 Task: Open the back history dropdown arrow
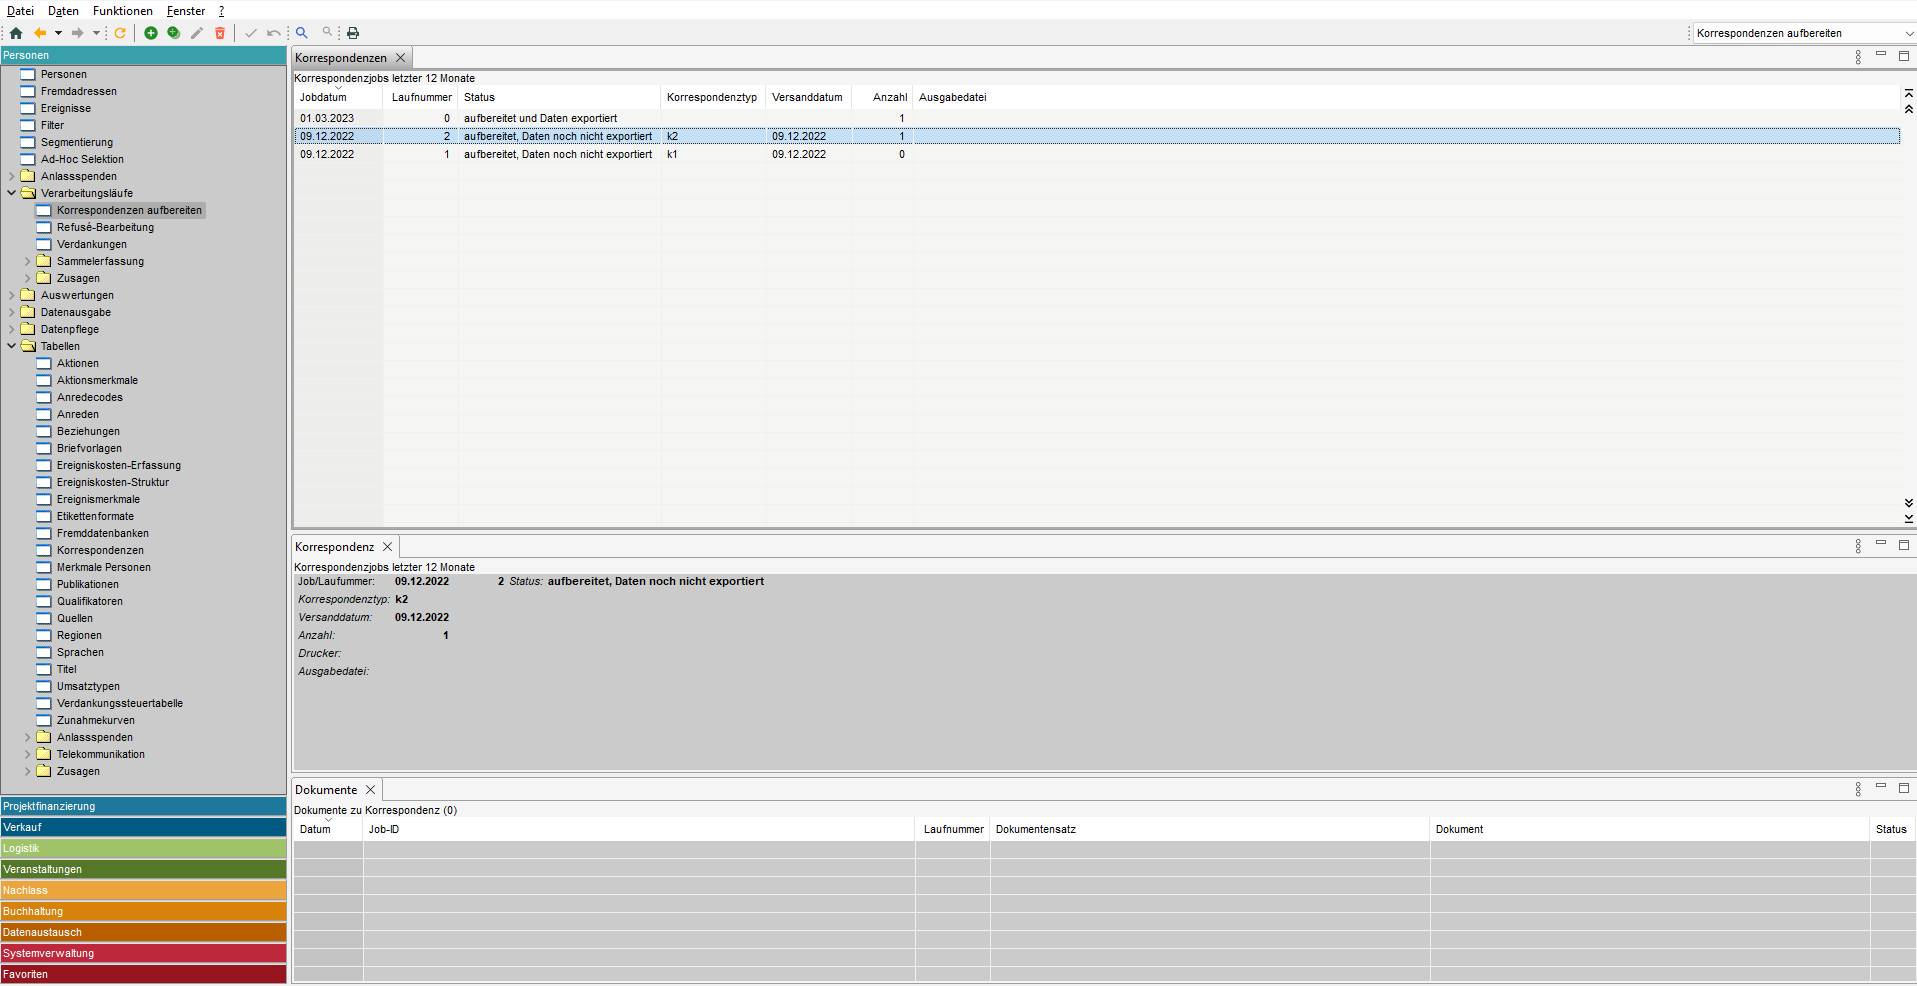coord(58,33)
